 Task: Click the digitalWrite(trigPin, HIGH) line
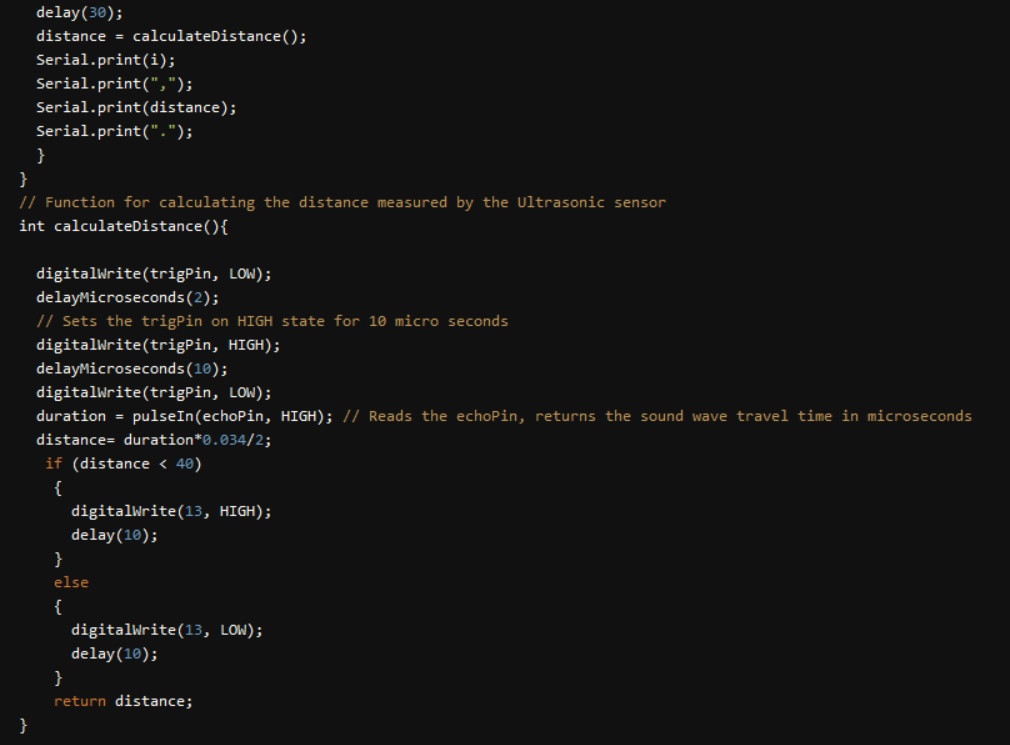[158, 345]
